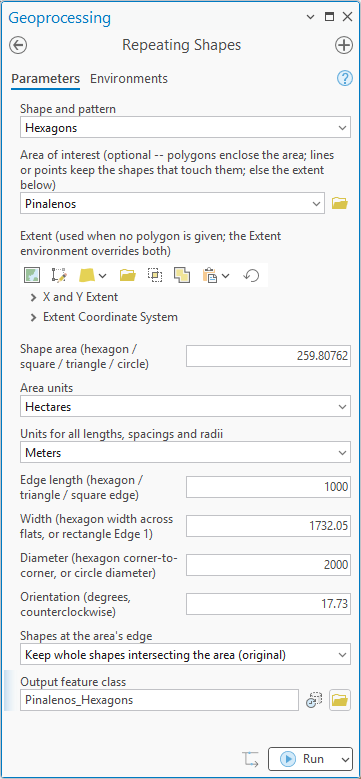Set extent to current display extent icon
The image size is (361, 779).
(x=32, y=275)
